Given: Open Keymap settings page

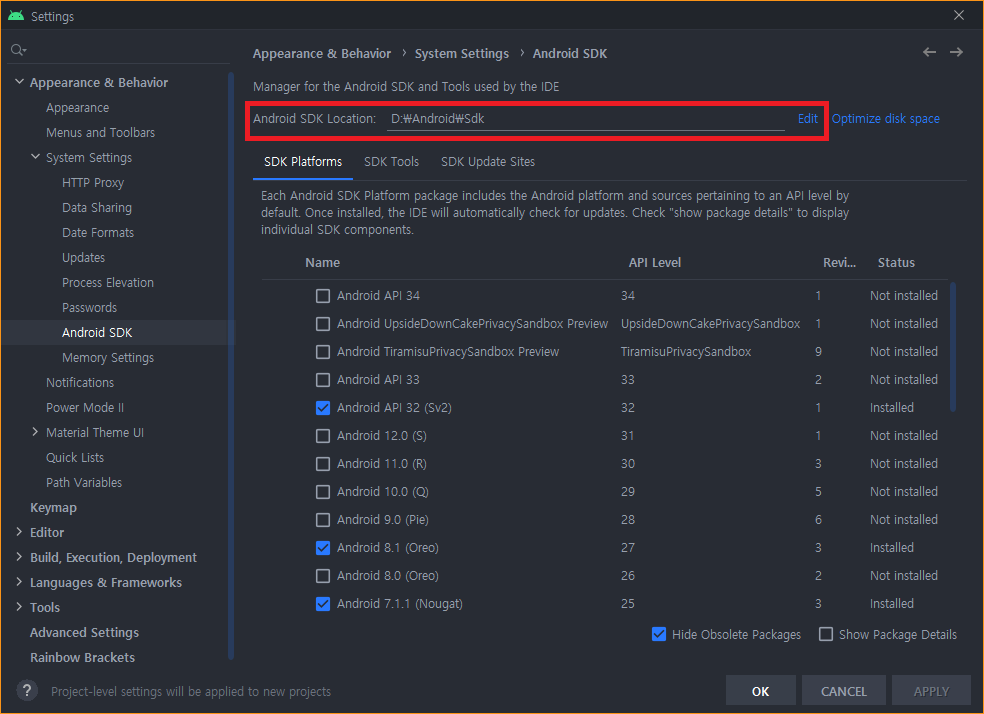Looking at the screenshot, I should coord(53,508).
